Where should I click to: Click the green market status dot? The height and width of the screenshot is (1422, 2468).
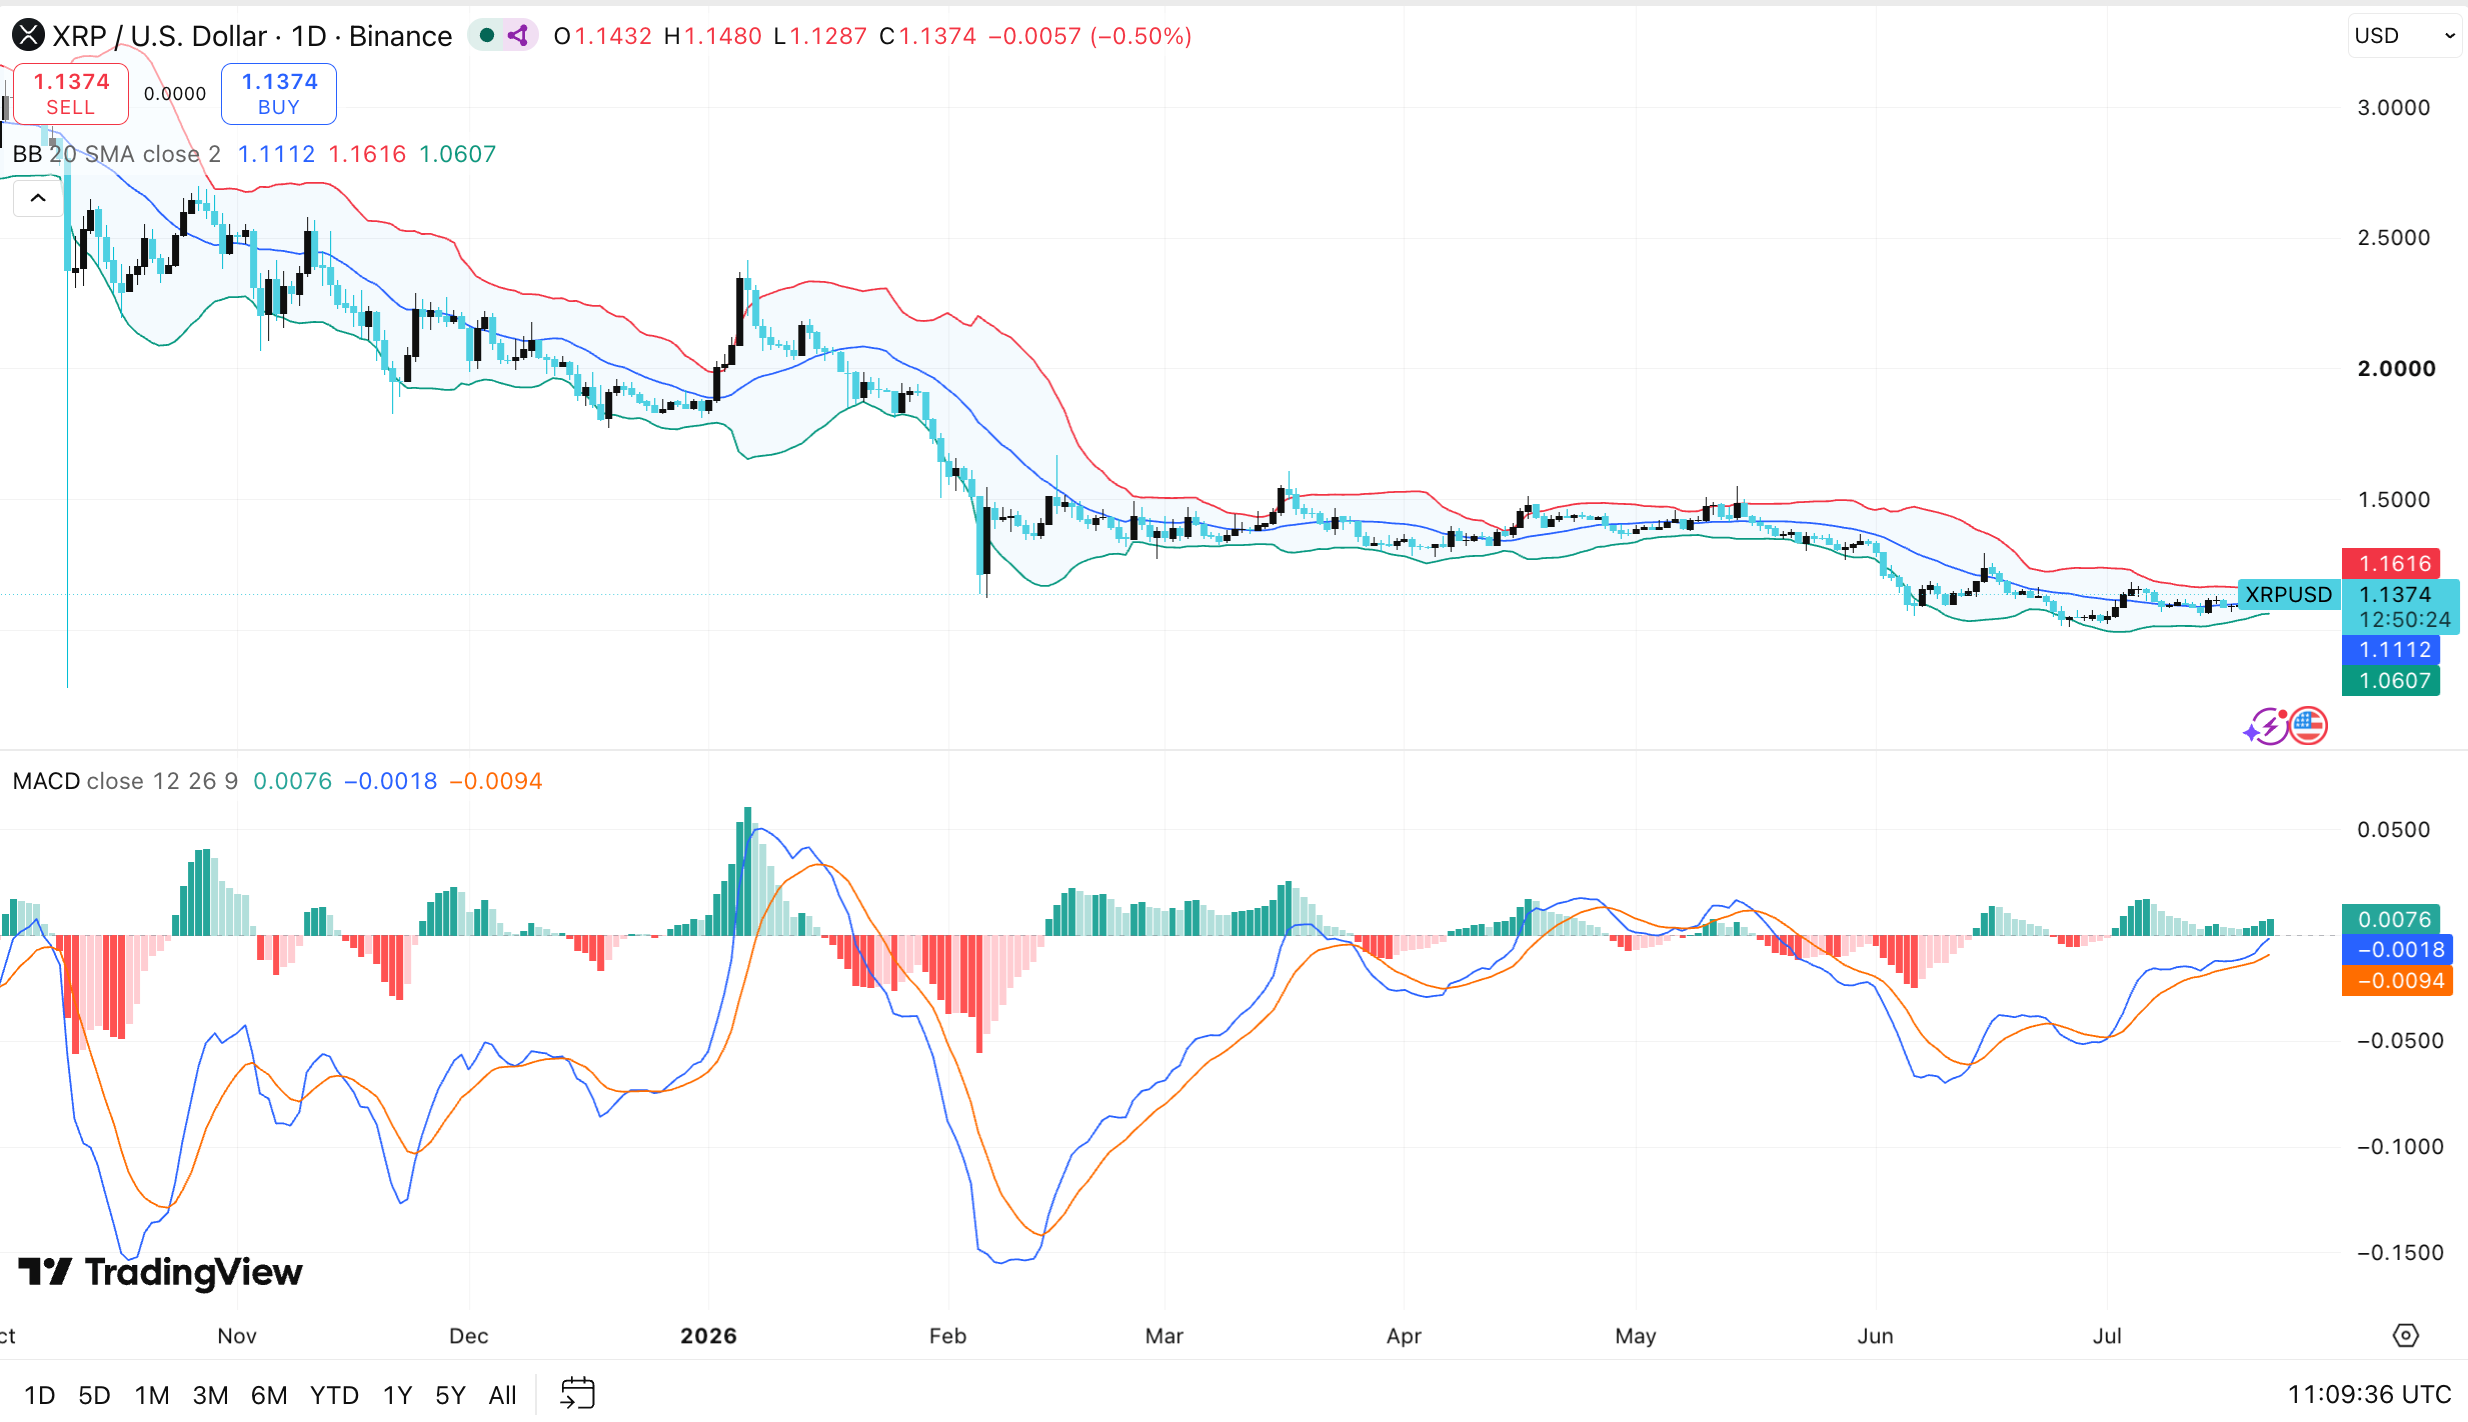487,36
